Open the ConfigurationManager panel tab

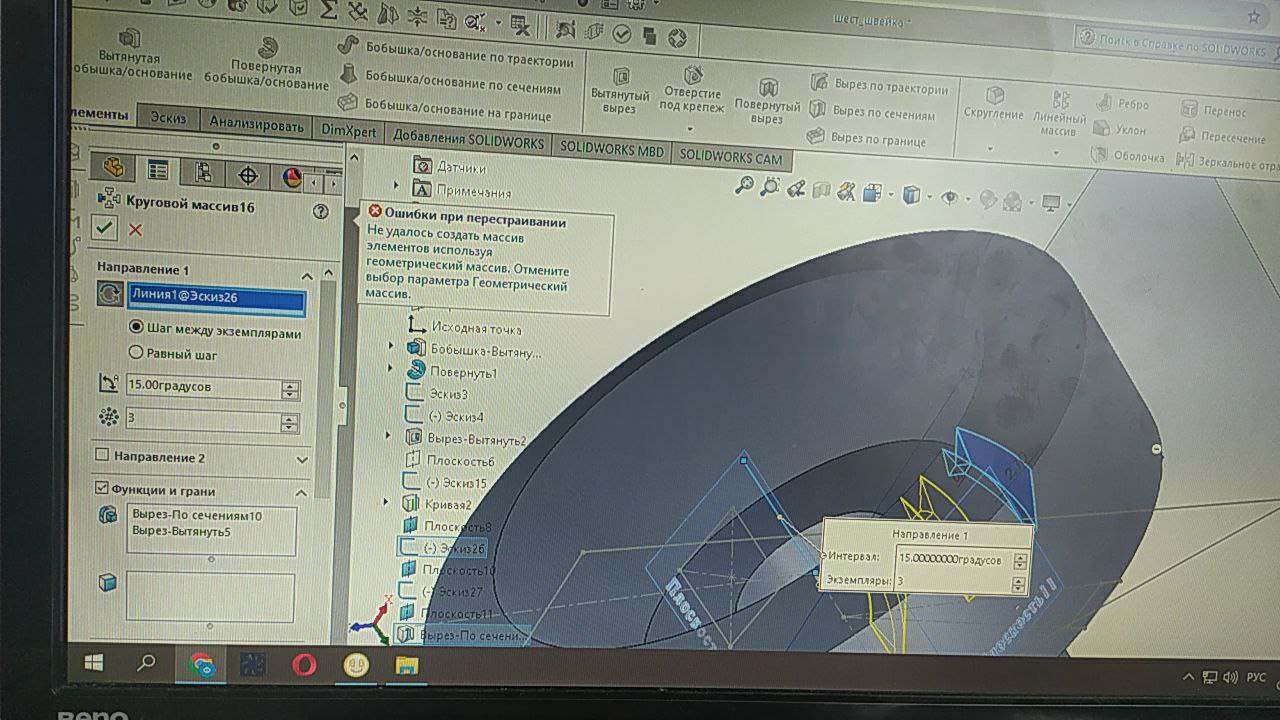click(x=203, y=172)
